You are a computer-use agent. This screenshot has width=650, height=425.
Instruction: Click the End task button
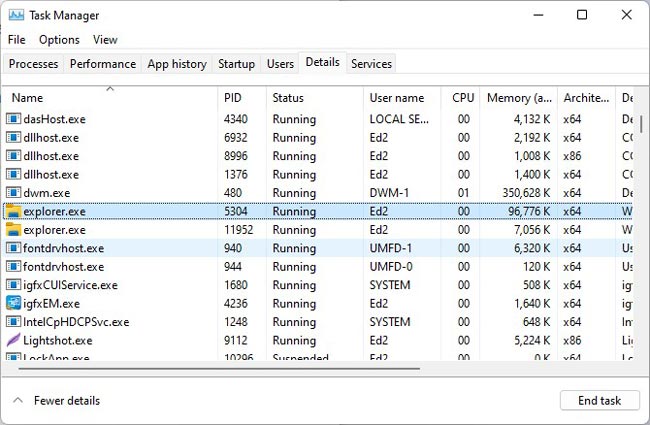click(x=599, y=401)
